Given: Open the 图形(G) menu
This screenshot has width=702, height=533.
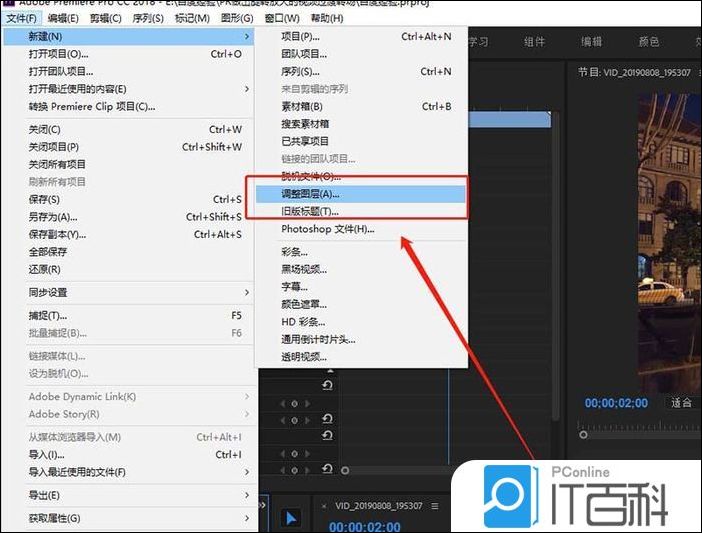Looking at the screenshot, I should [237, 18].
